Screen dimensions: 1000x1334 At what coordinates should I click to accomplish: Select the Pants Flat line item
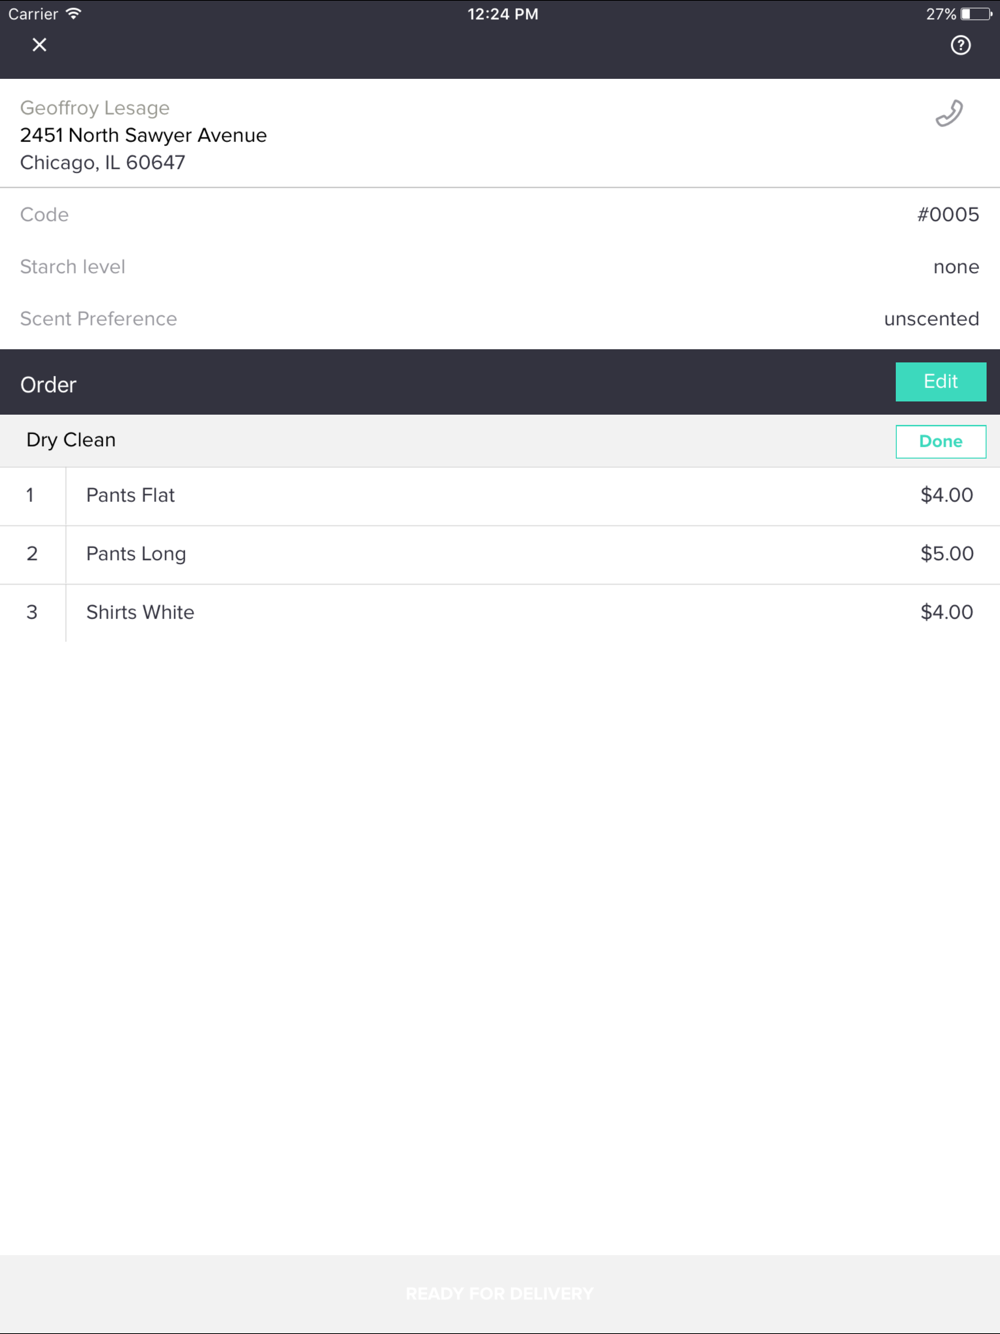500,496
